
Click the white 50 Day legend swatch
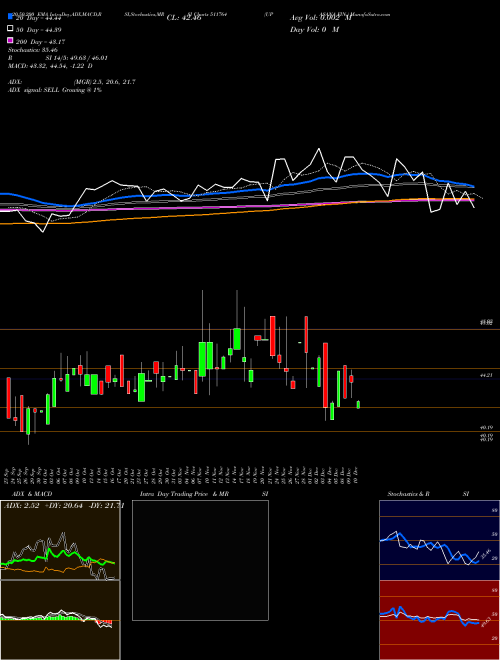pos(11,29)
